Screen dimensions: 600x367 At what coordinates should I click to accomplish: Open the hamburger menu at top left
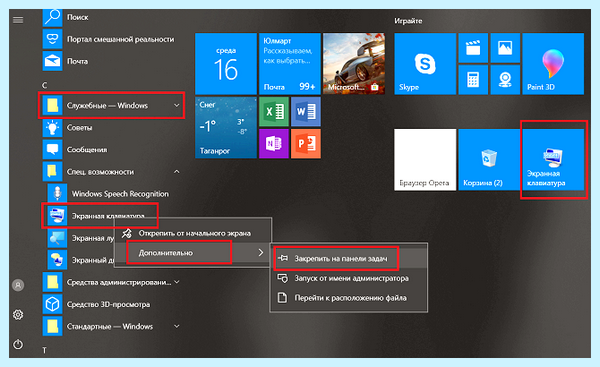(x=18, y=20)
